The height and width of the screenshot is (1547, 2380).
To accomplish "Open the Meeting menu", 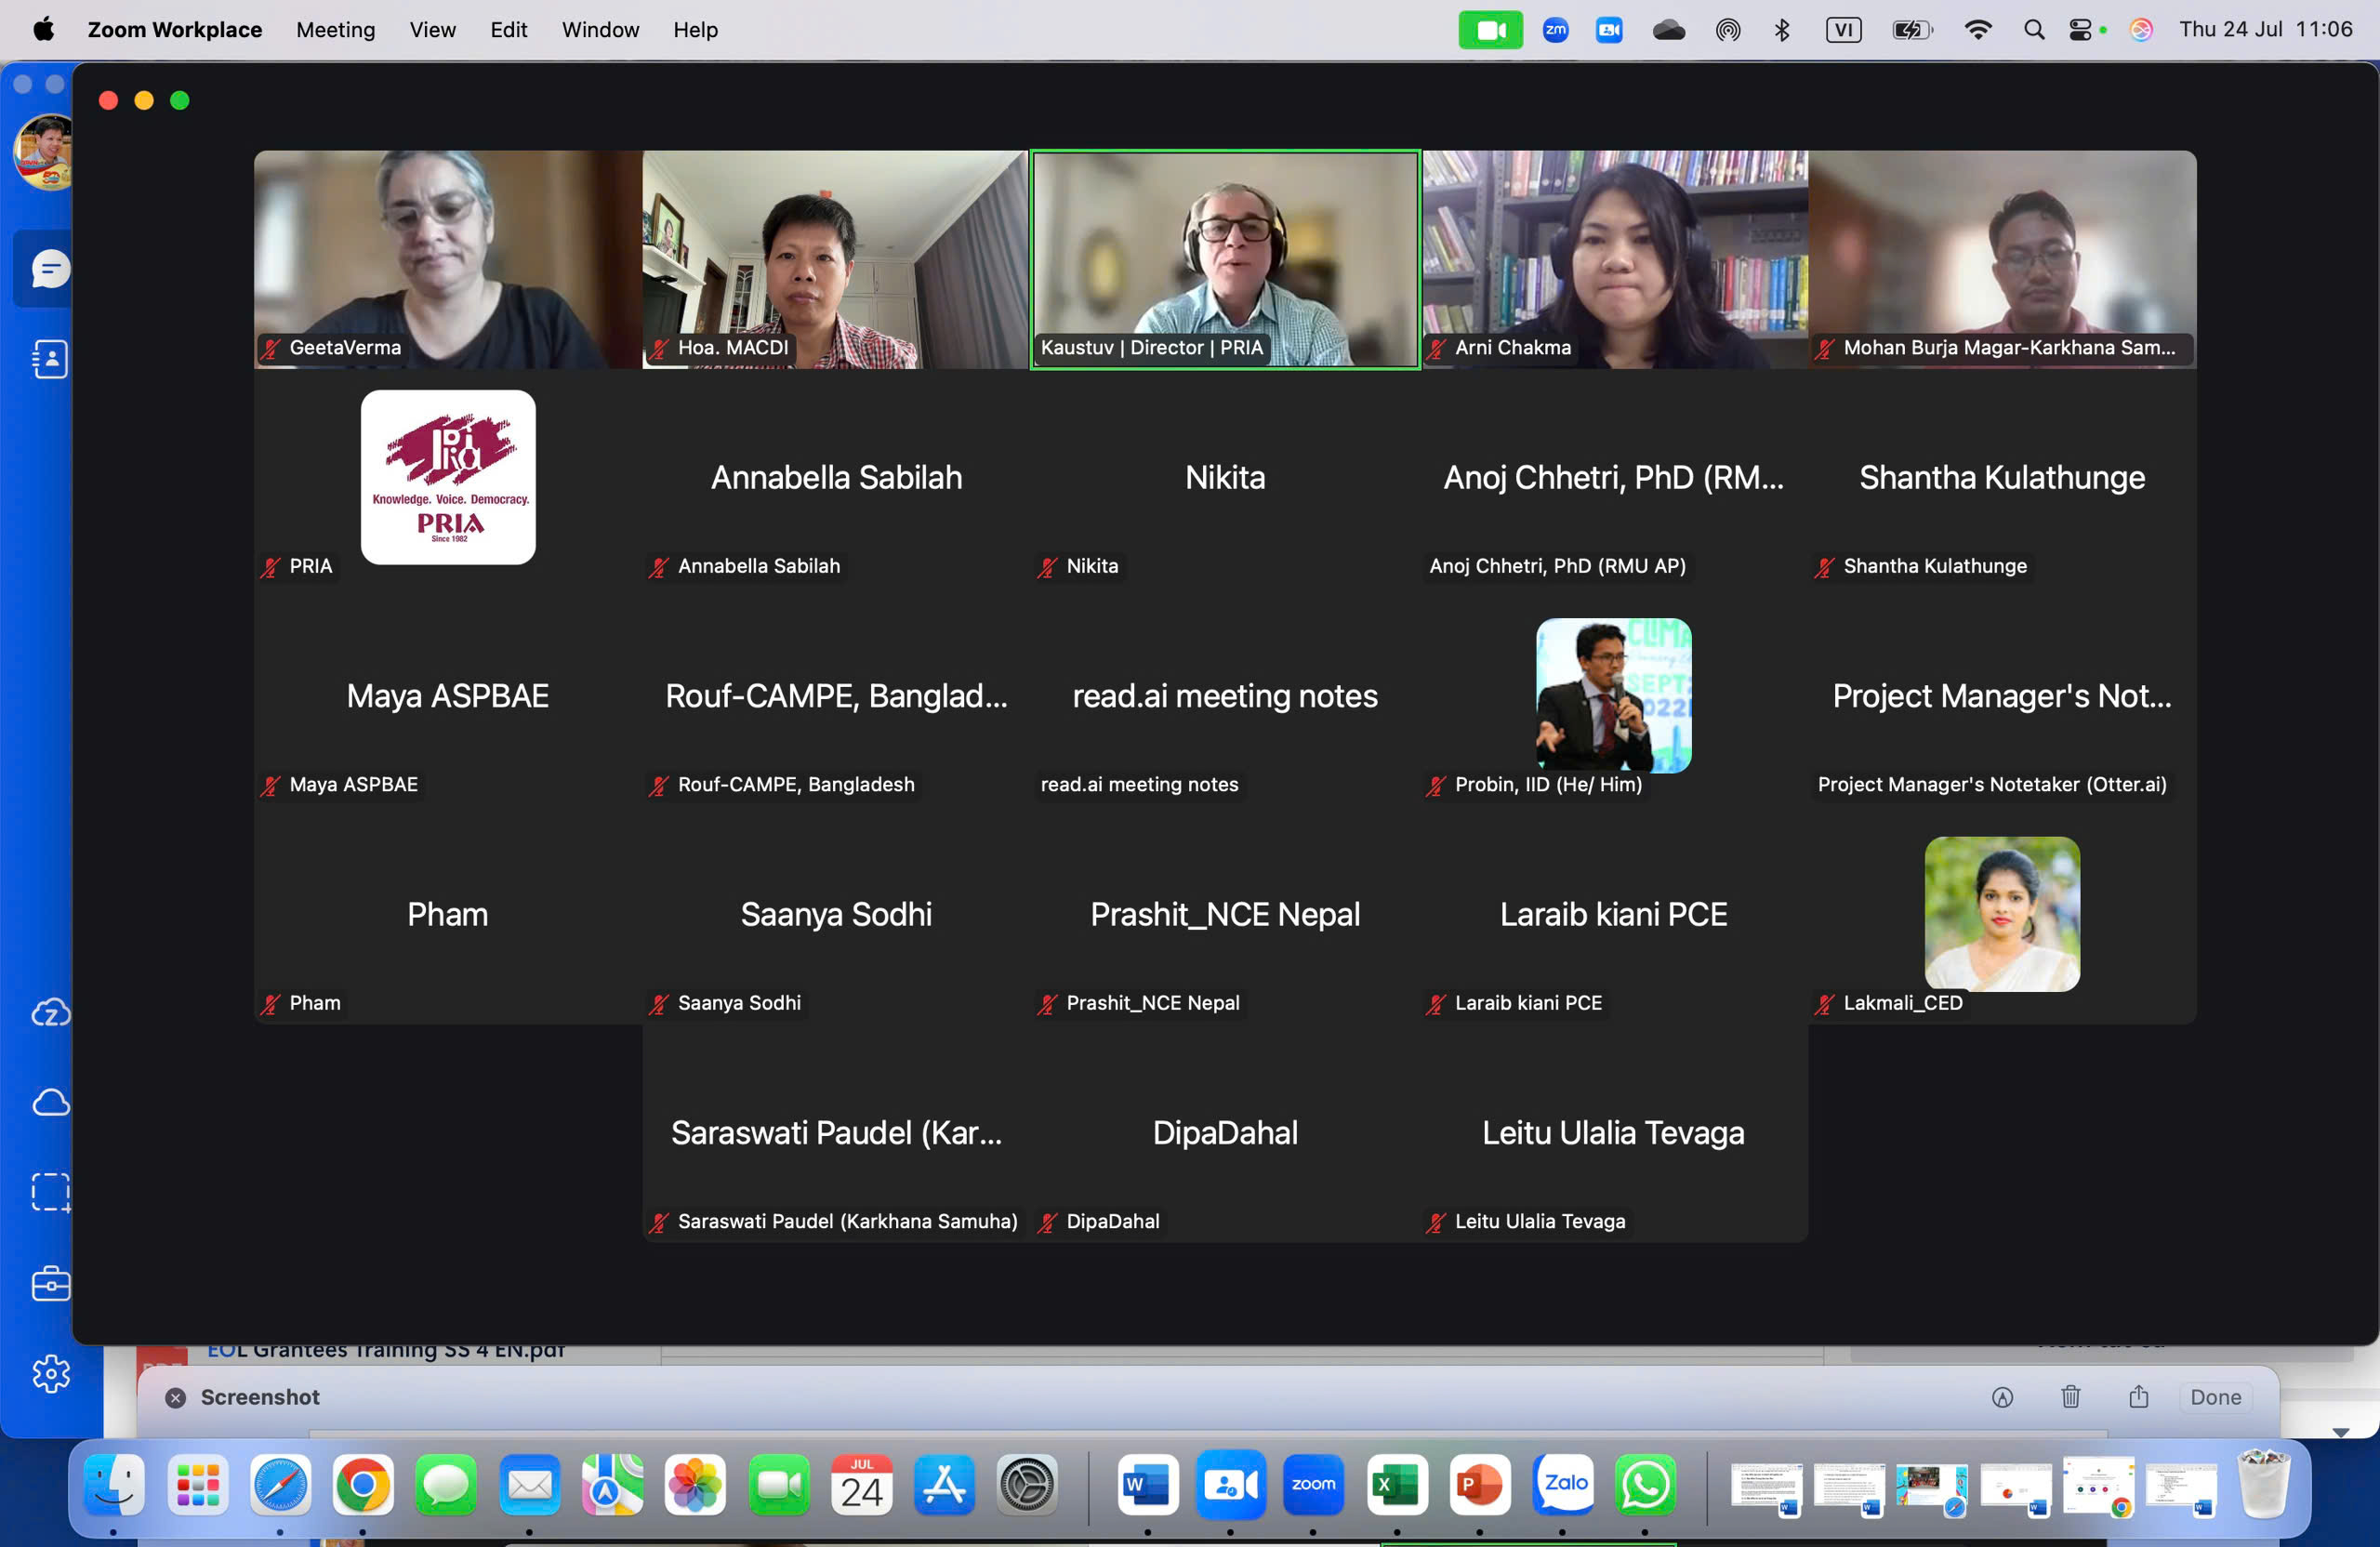I will coord(335,30).
